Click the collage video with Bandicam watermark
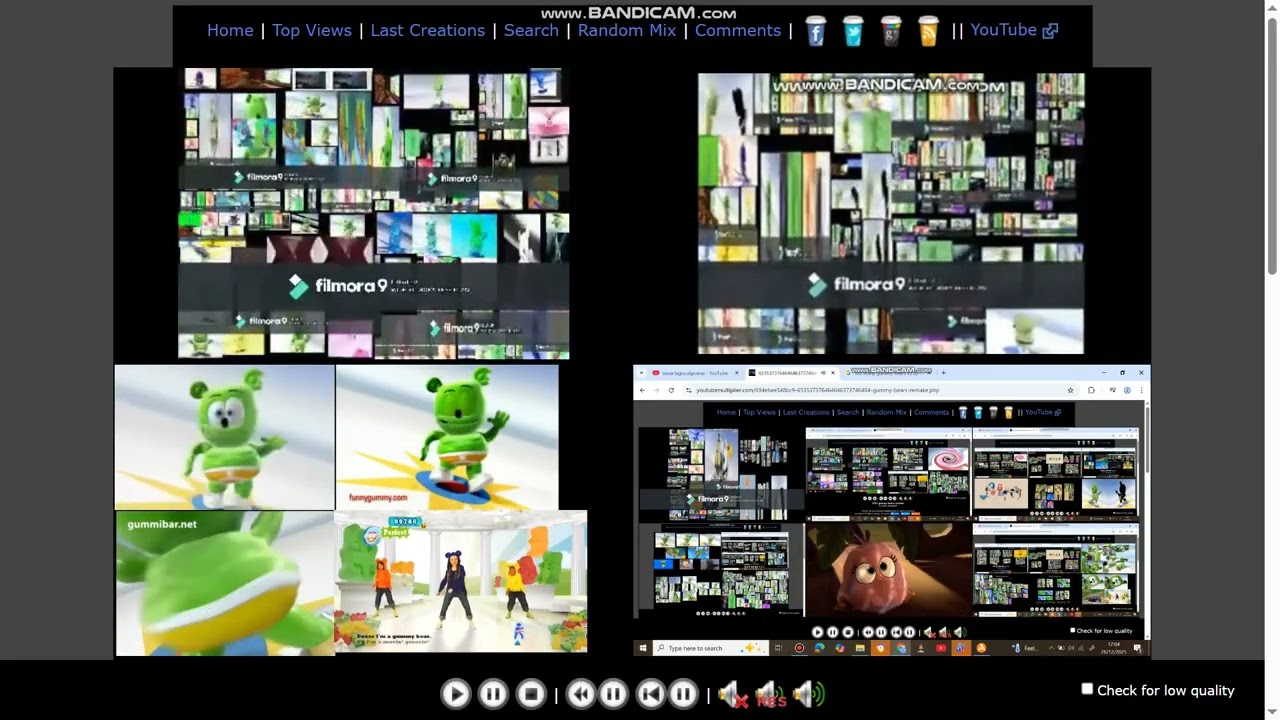 pyautogui.click(x=891, y=213)
